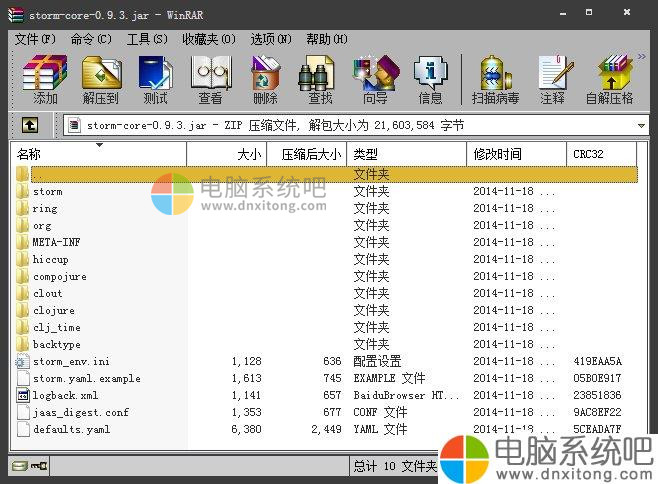The height and width of the screenshot is (484, 658).
Task: Select the clj_time folder
Action: pos(327,327)
